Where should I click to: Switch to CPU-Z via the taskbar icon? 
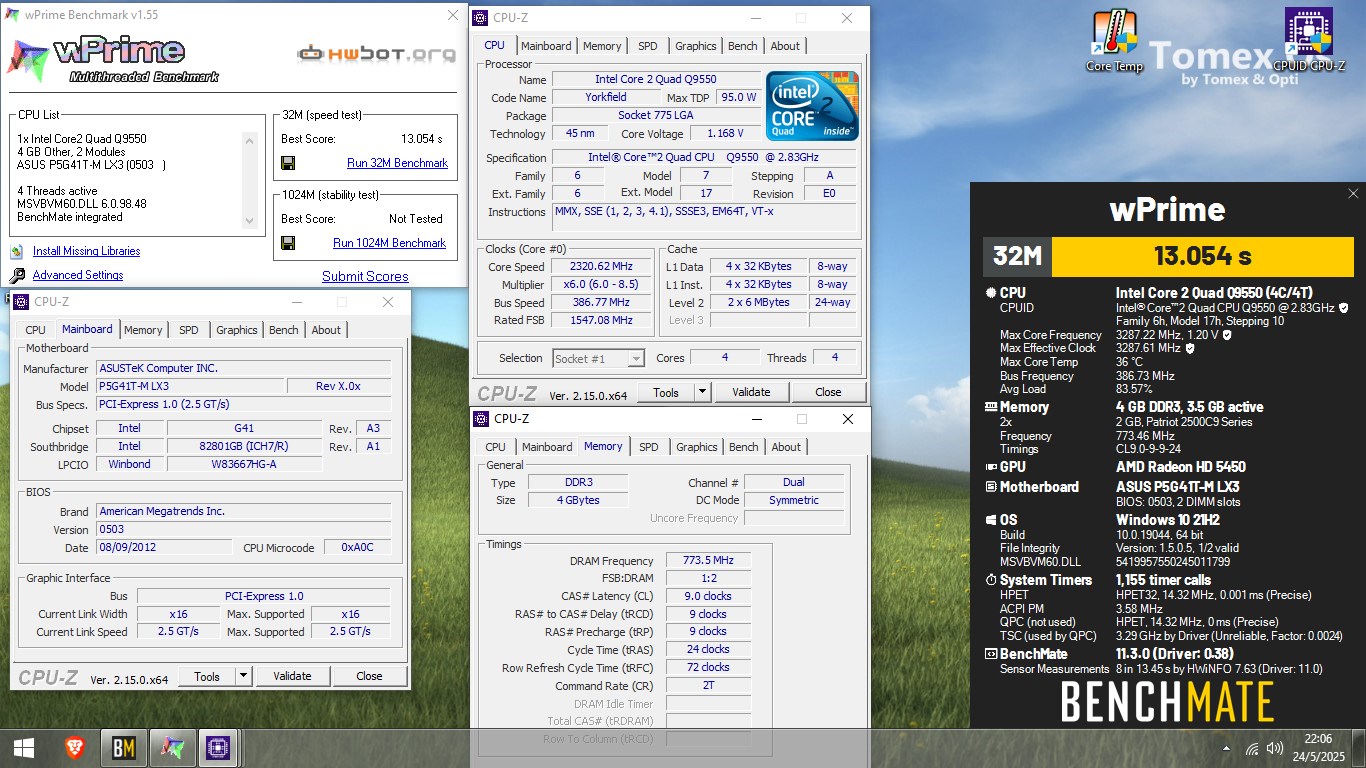point(217,747)
